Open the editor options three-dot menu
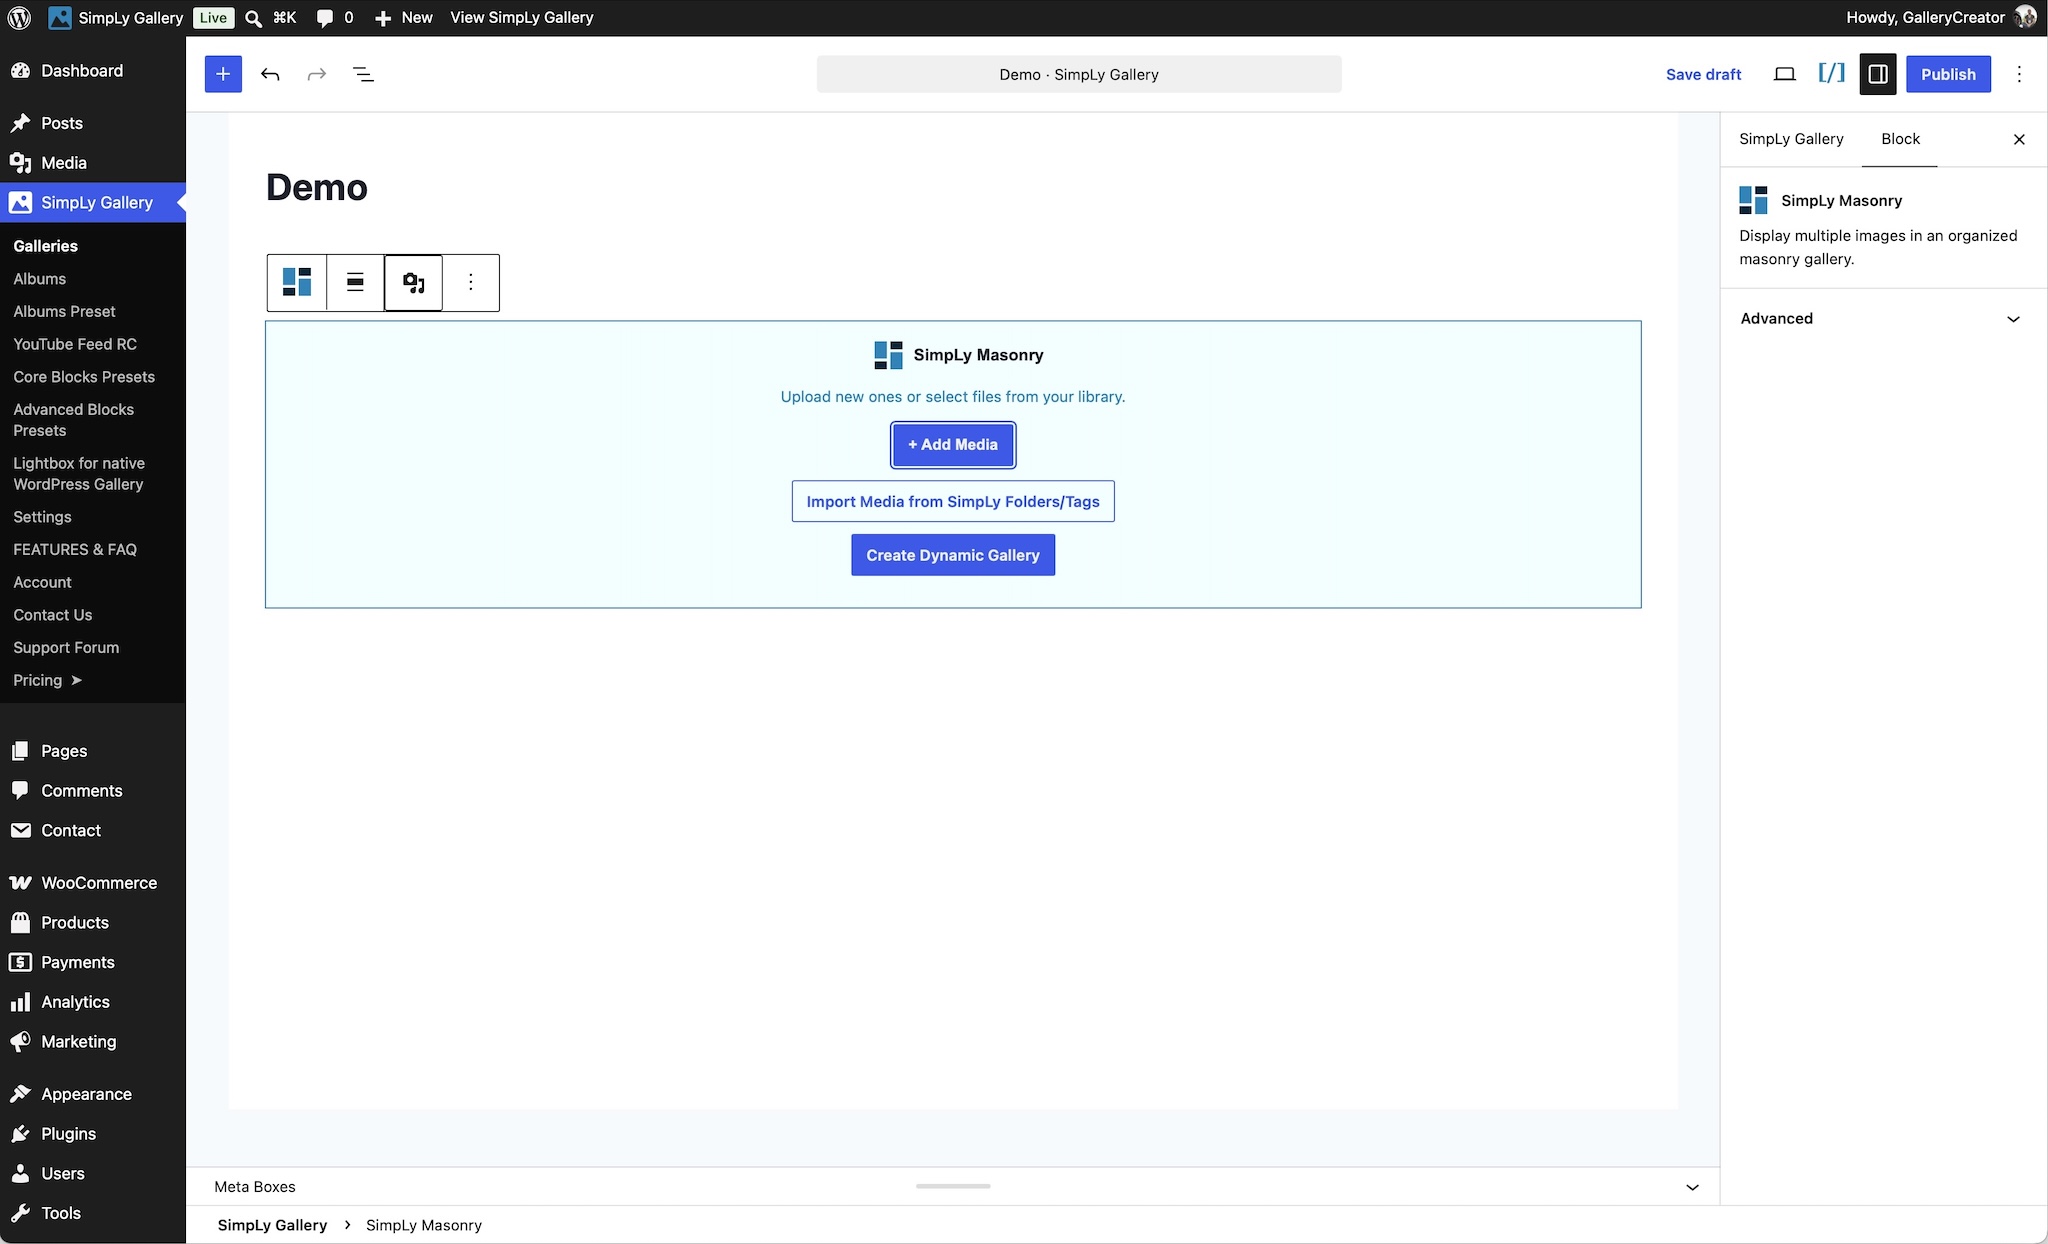 pyautogui.click(x=2019, y=74)
